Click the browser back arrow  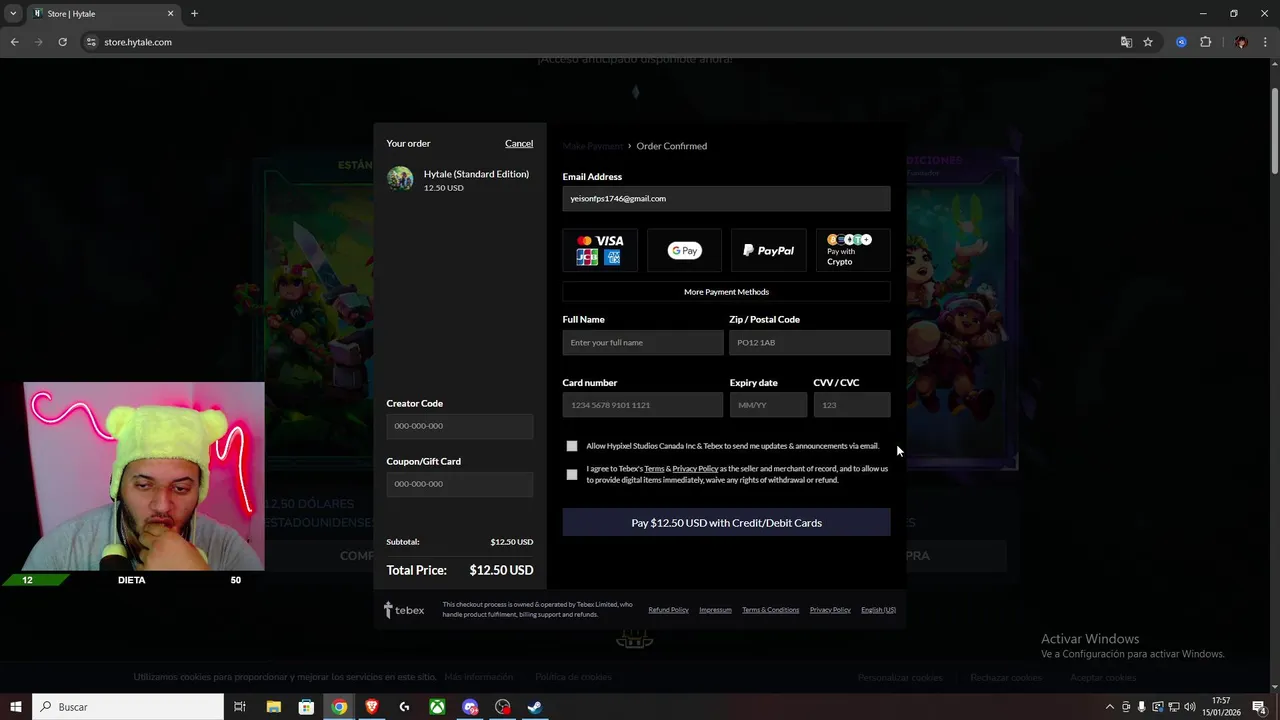(x=14, y=42)
